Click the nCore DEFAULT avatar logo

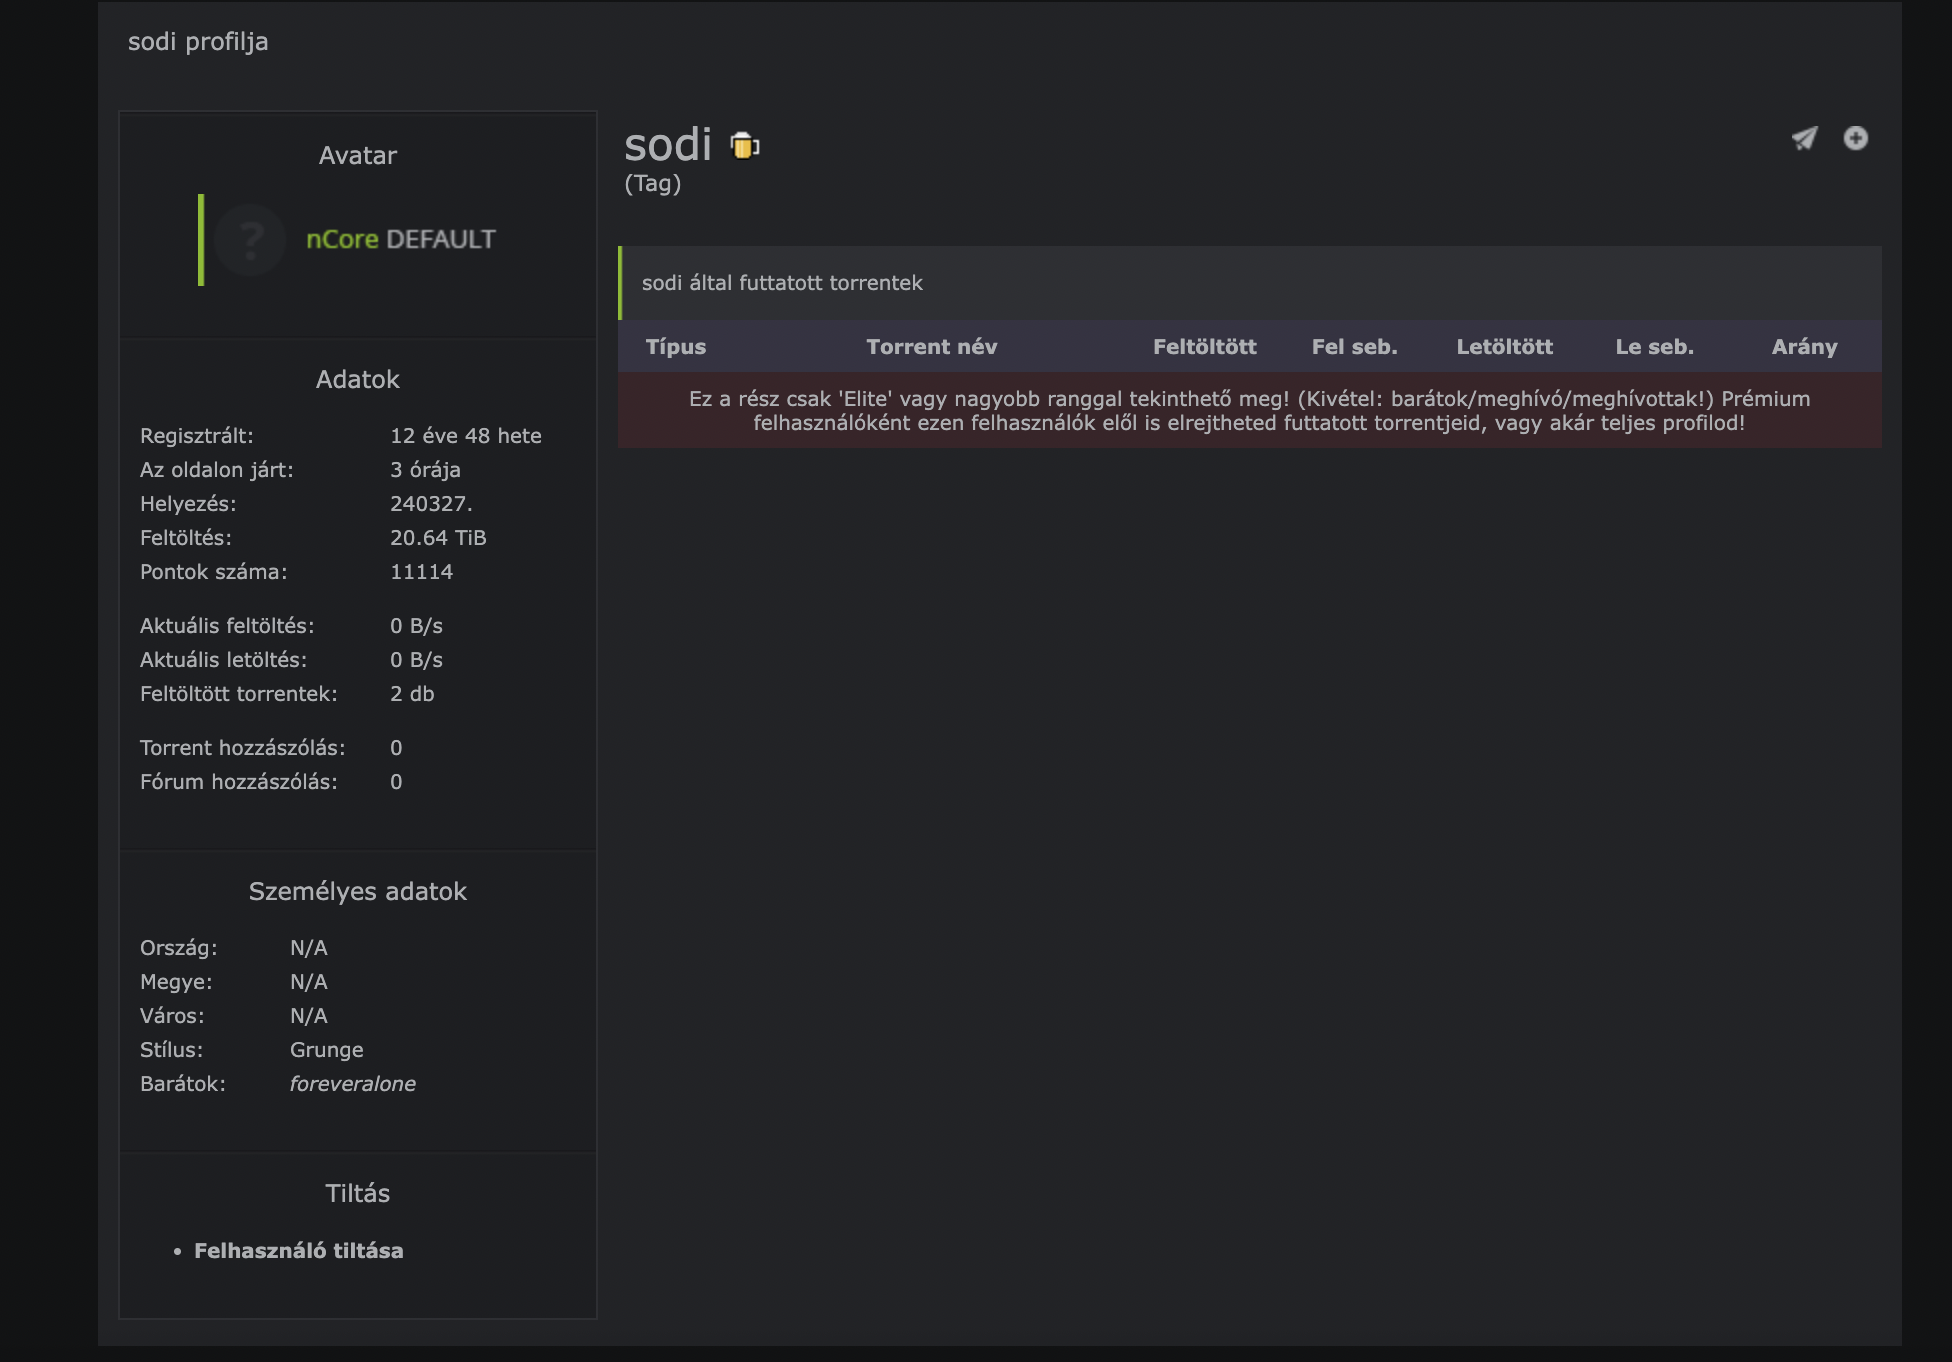[400, 240]
